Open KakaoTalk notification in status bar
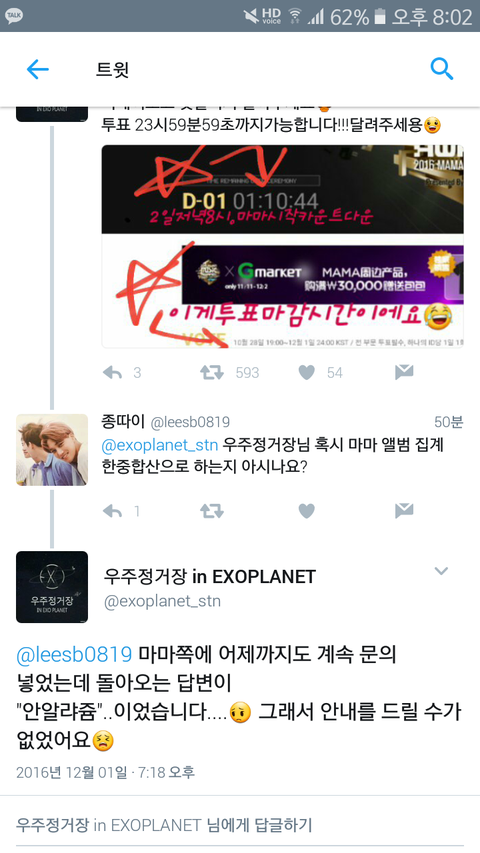480x853 pixels. [14, 16]
